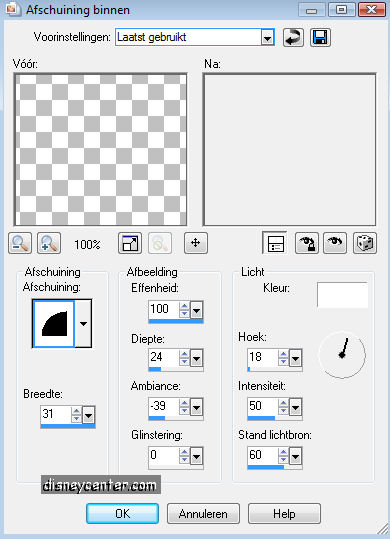
Task: Click the Stand lichtbron field showing 60
Action: pyautogui.click(x=263, y=456)
